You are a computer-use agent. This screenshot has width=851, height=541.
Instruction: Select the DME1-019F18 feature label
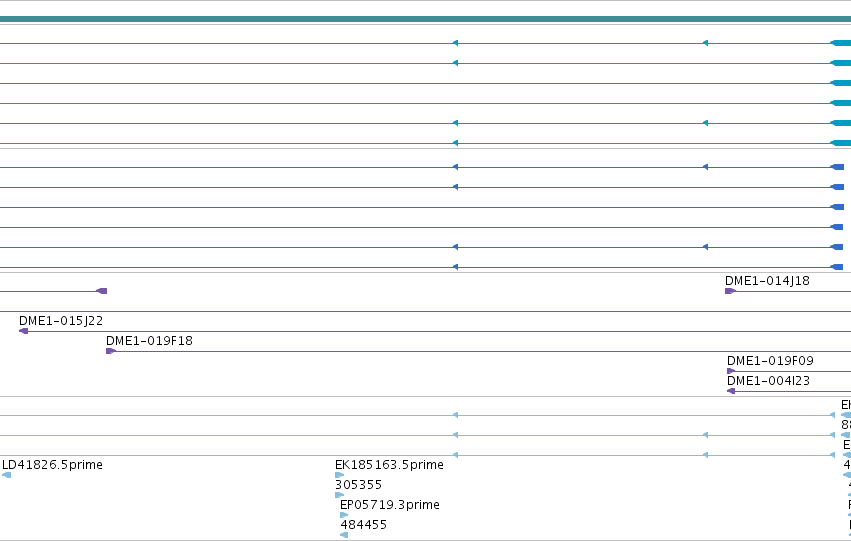click(x=149, y=341)
